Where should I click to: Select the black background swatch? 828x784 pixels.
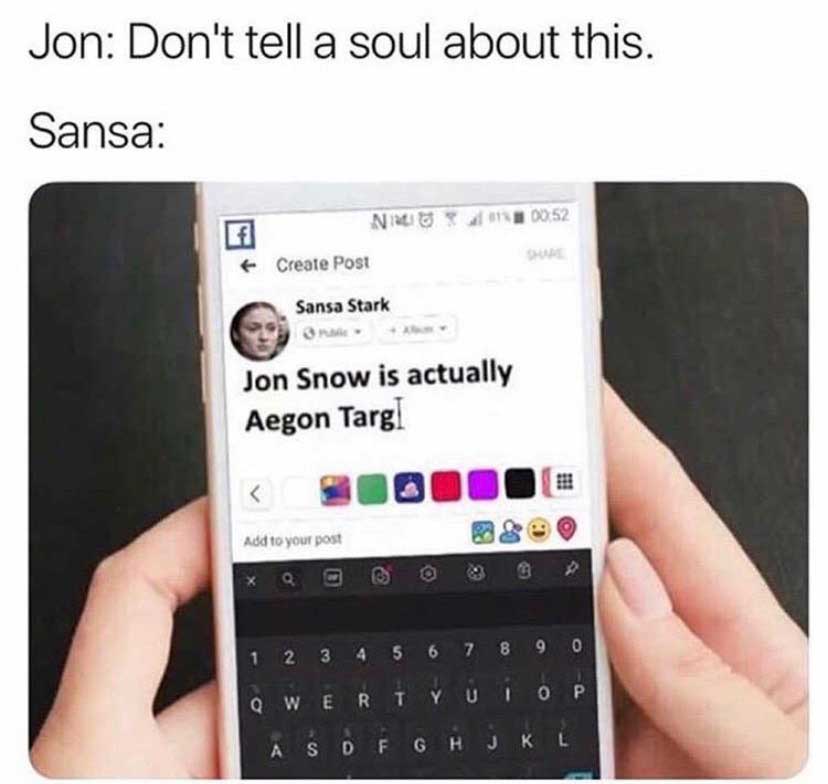tap(520, 483)
